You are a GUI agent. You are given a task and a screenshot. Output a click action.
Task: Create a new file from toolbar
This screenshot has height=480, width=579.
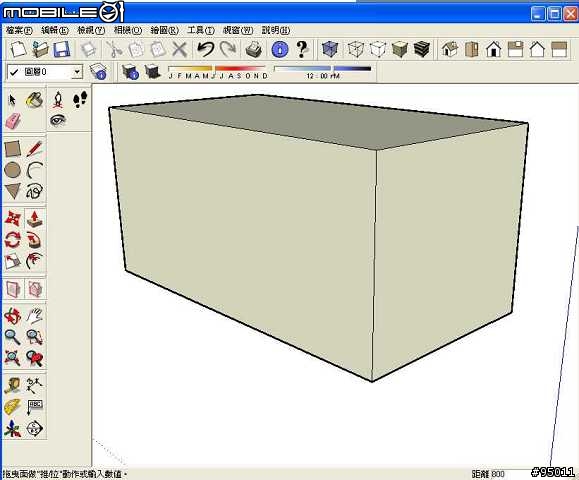pos(18,49)
